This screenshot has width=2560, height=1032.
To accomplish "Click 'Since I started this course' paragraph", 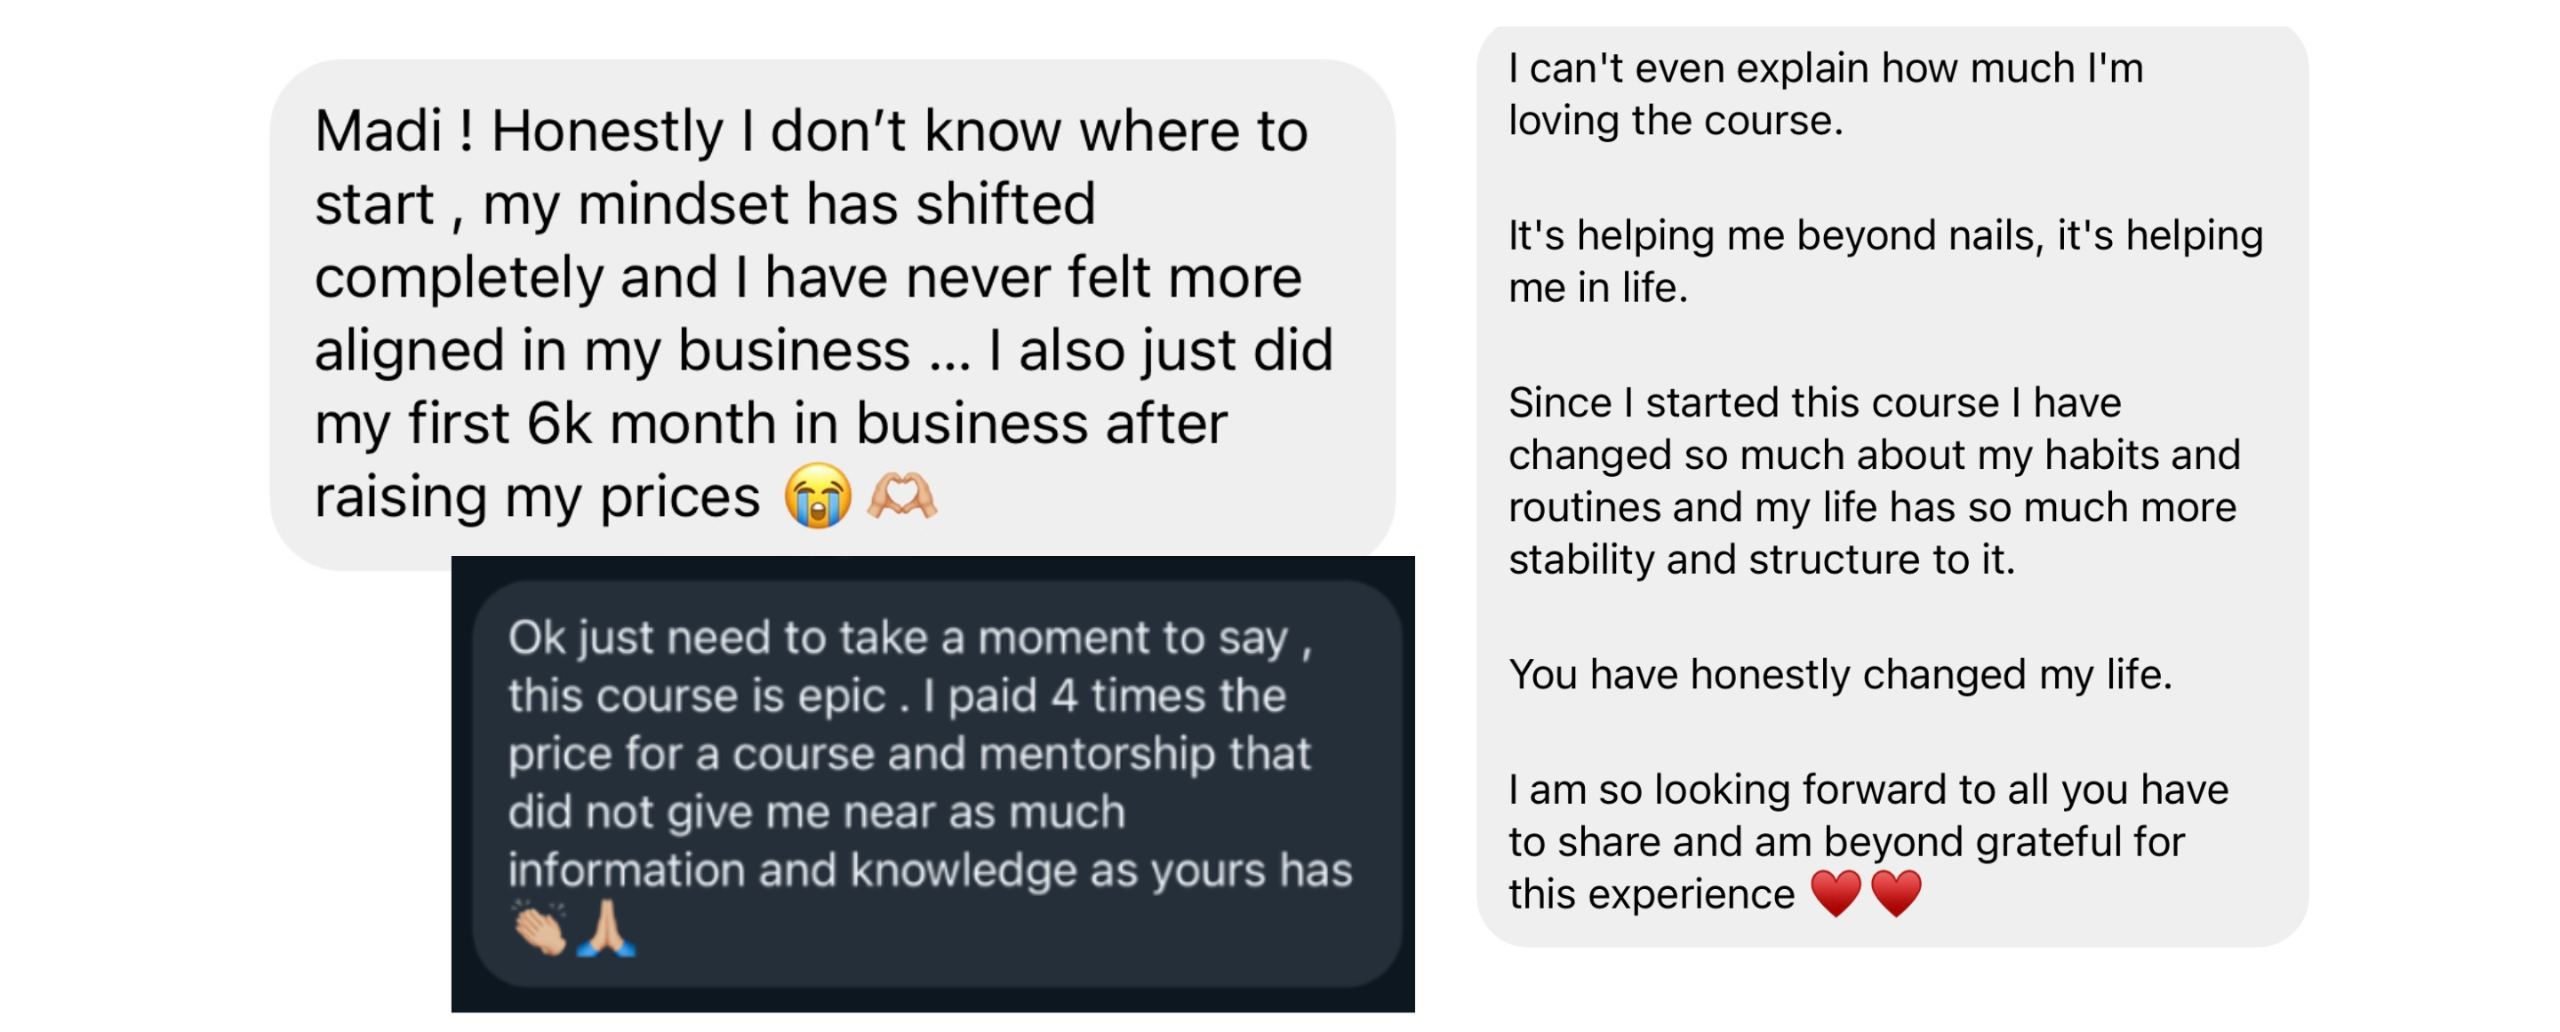I will (x=1874, y=481).
